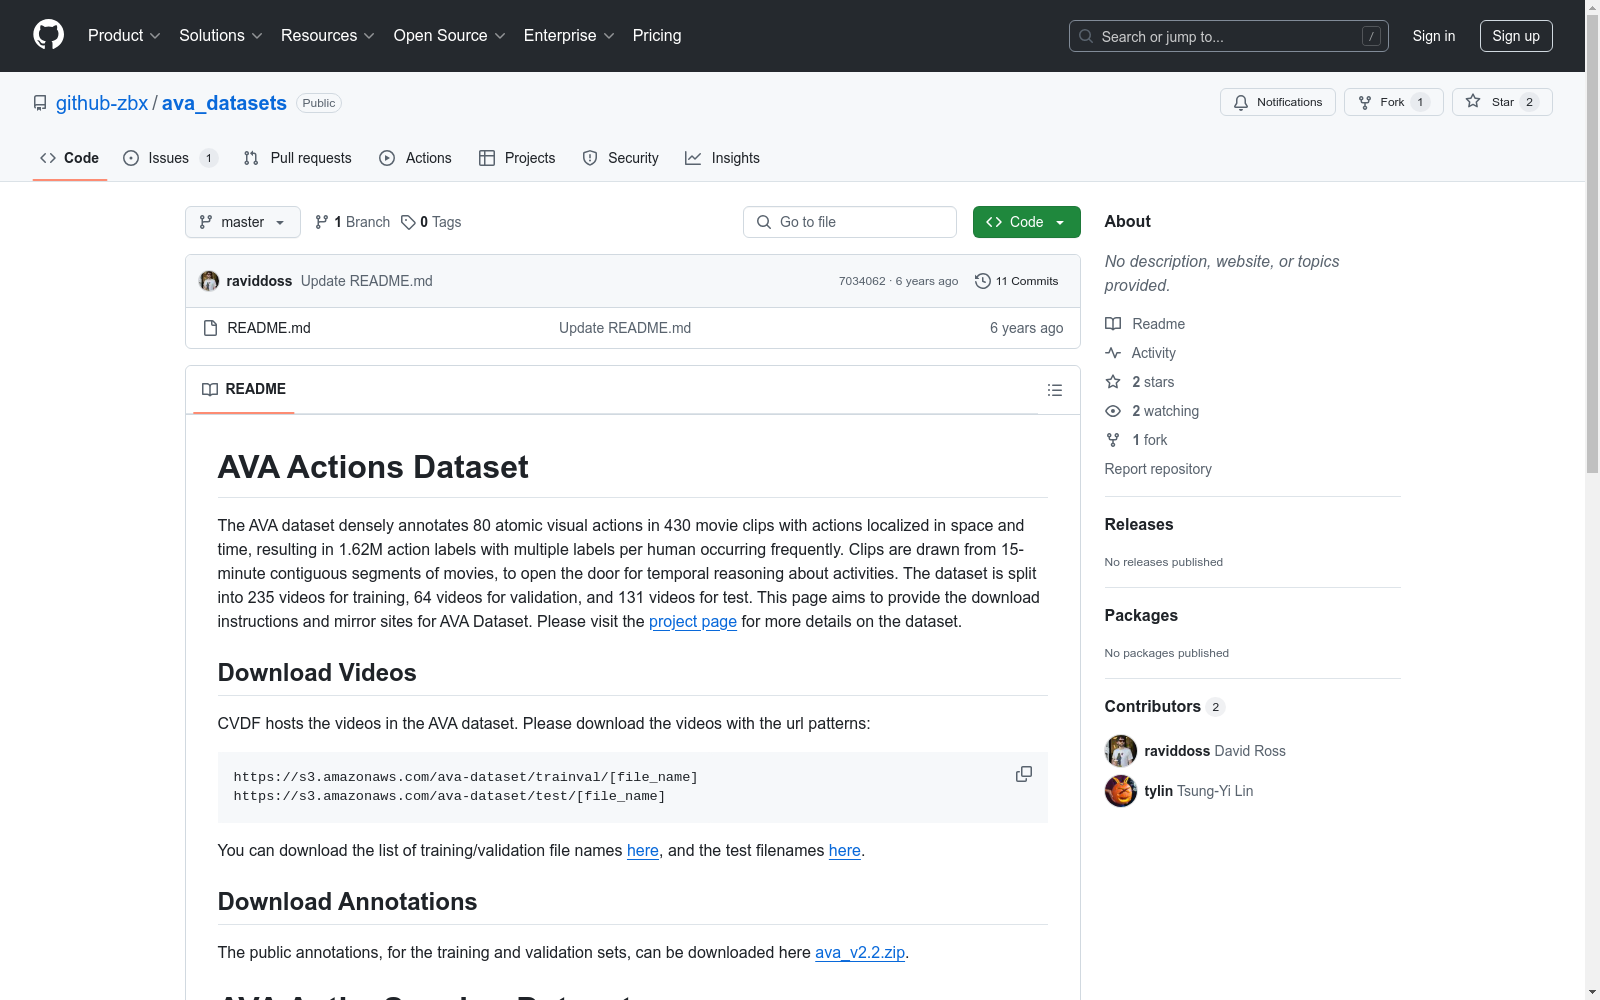Click the branch icon beside 1 Branch
This screenshot has width=1600, height=1000.
click(322, 222)
